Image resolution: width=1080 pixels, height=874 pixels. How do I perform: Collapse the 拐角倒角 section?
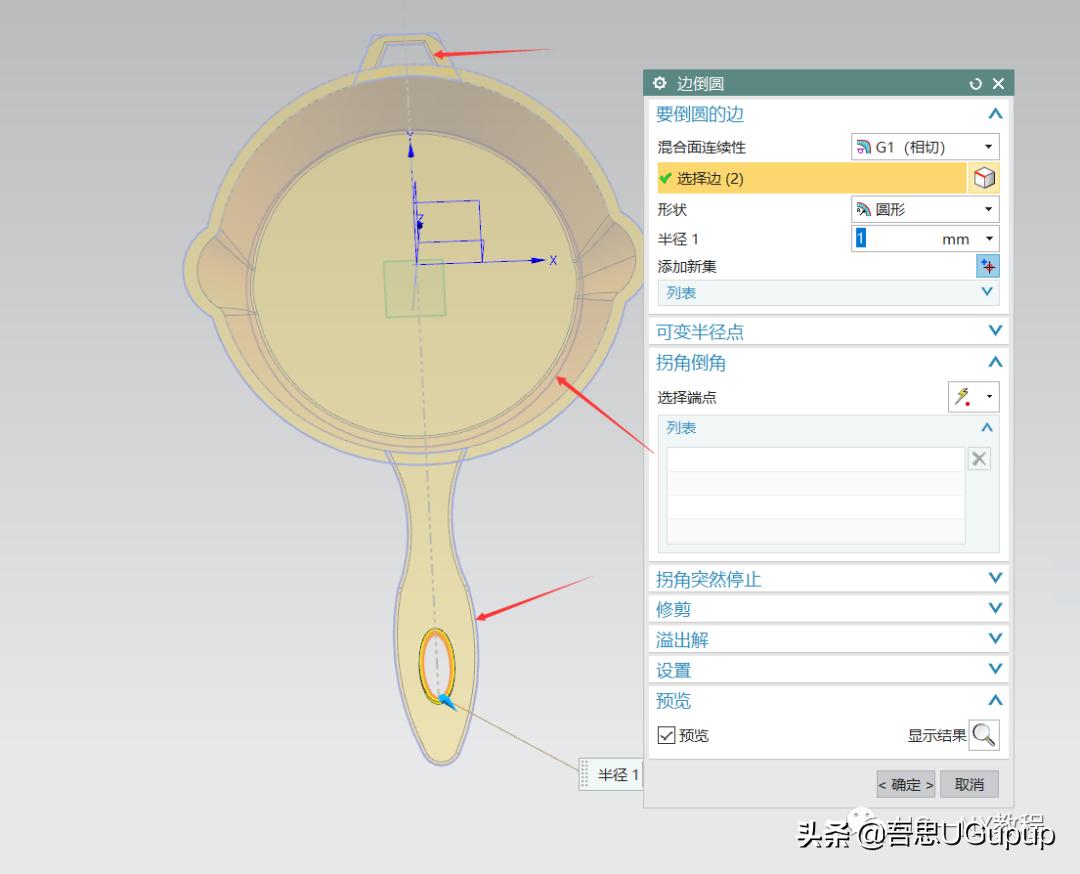pyautogui.click(x=995, y=362)
